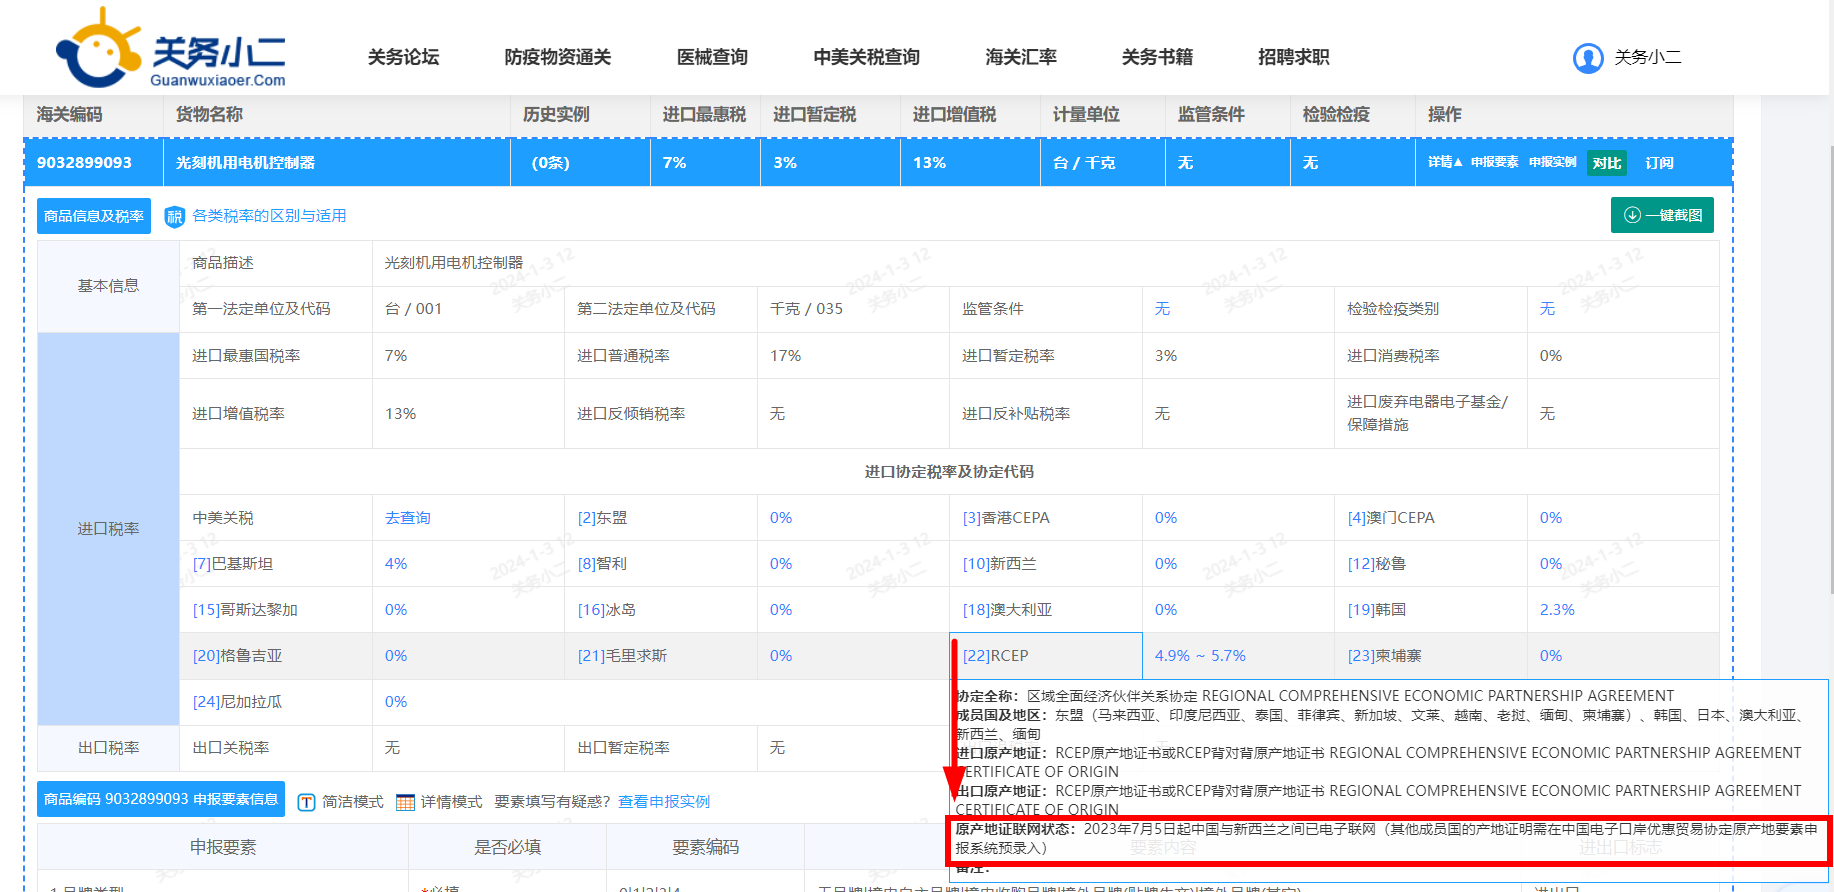
Task: Open the [10]新西兰 agreement link
Action: point(1000,564)
